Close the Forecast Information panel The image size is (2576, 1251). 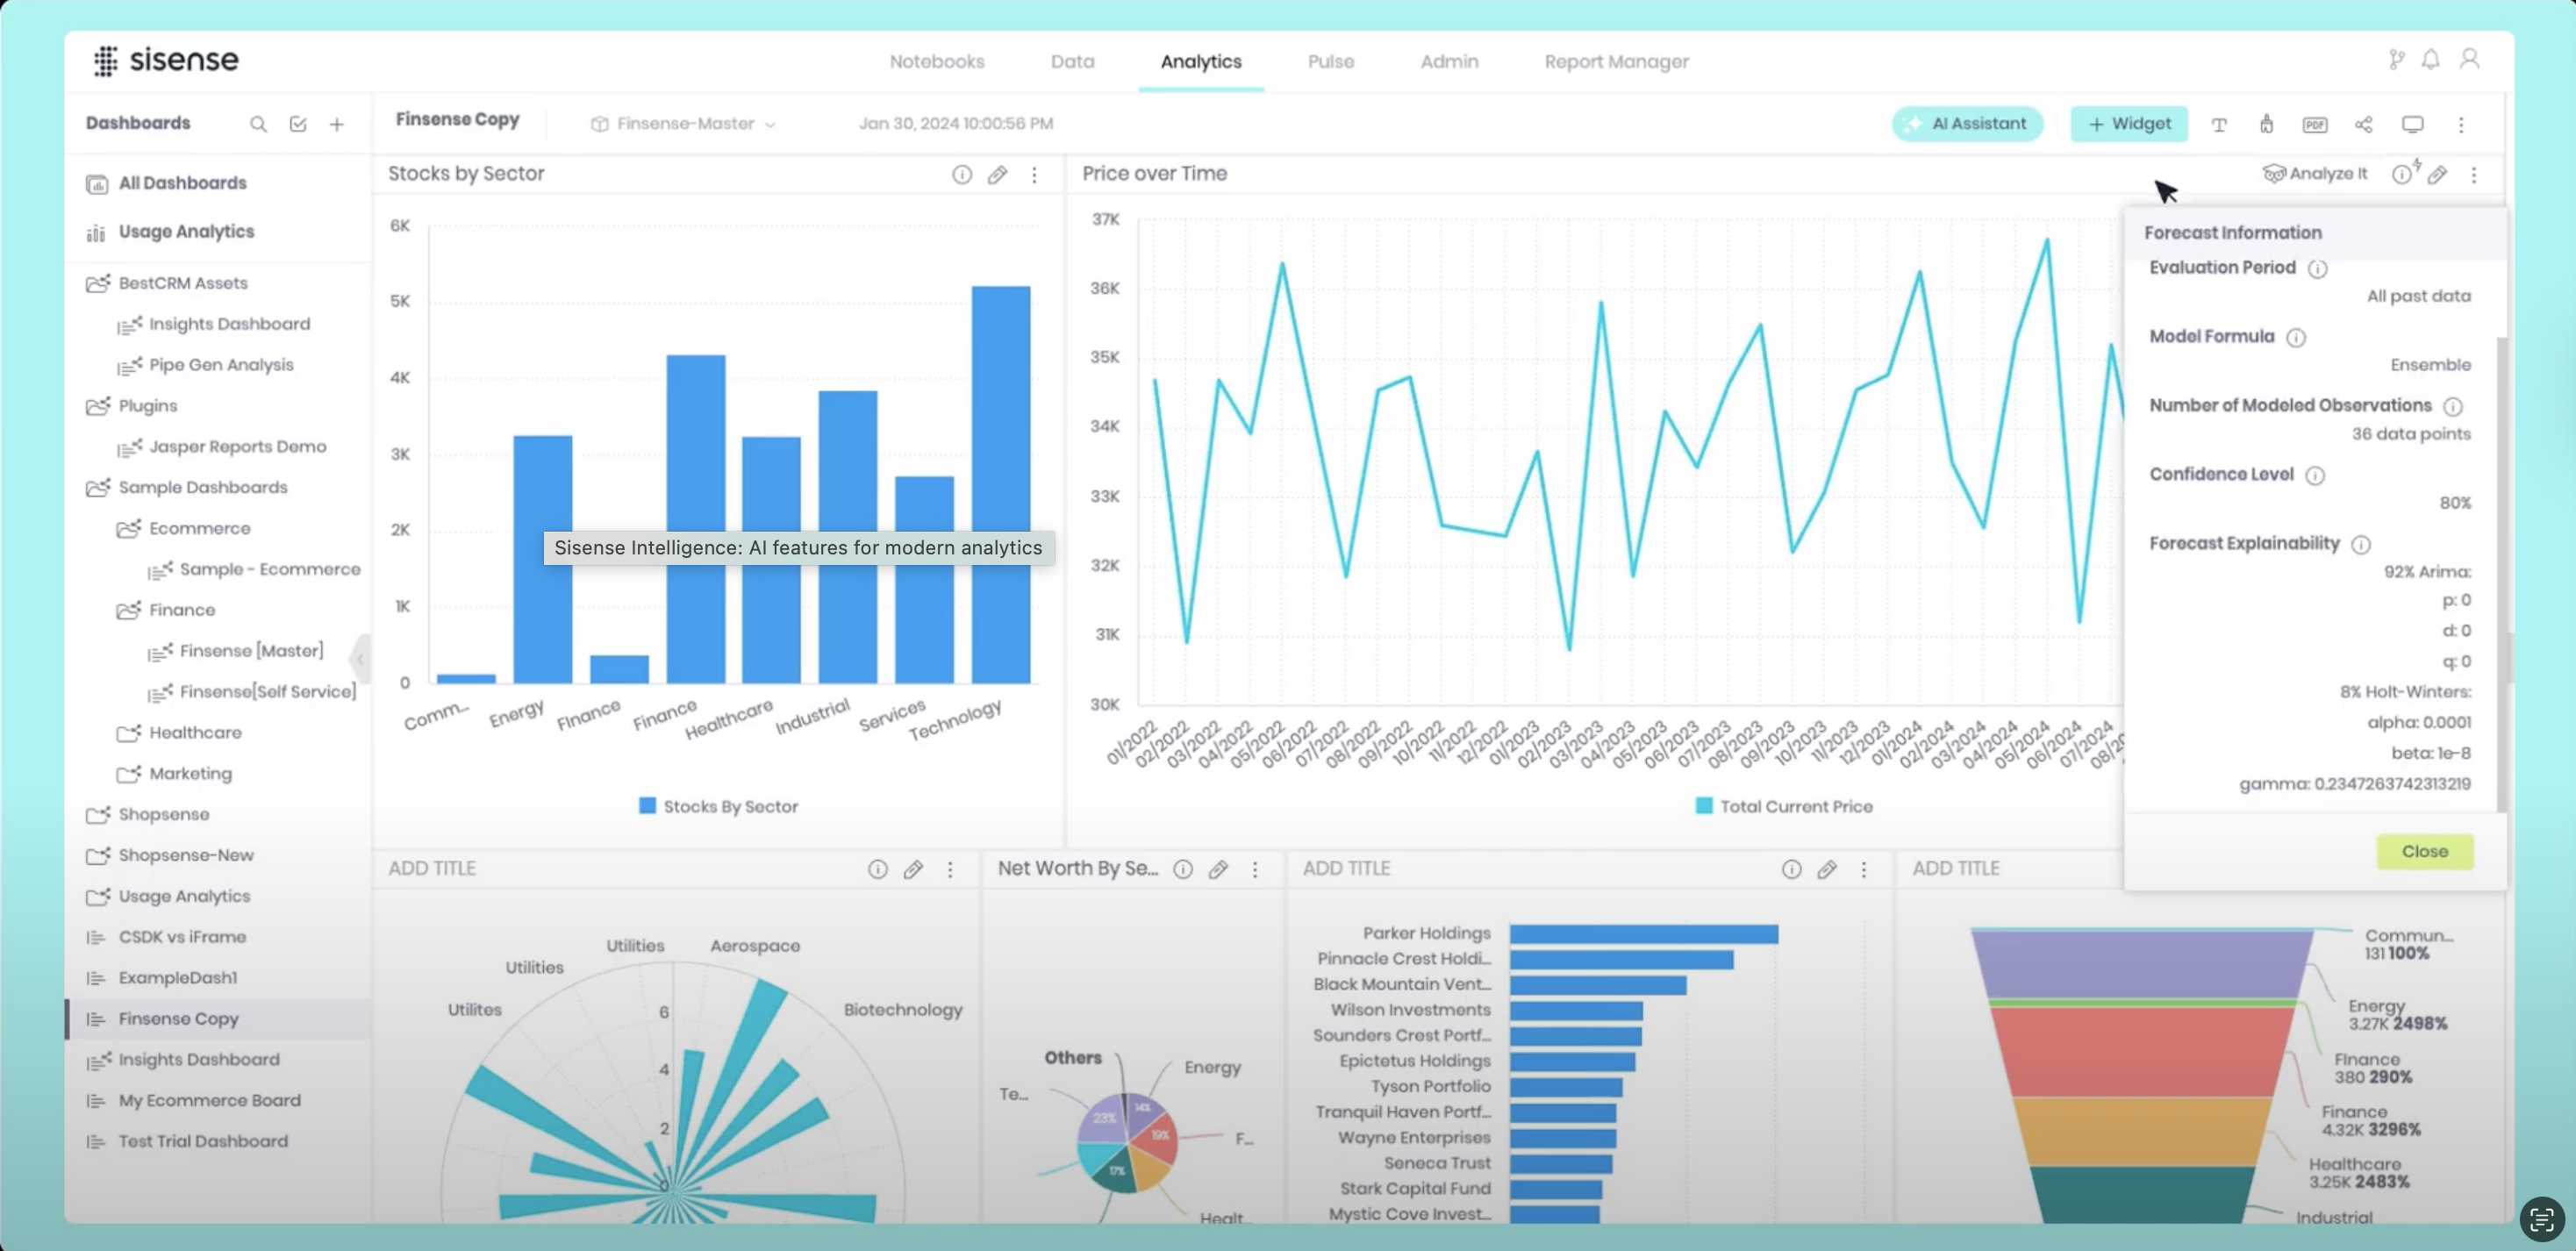click(2424, 851)
